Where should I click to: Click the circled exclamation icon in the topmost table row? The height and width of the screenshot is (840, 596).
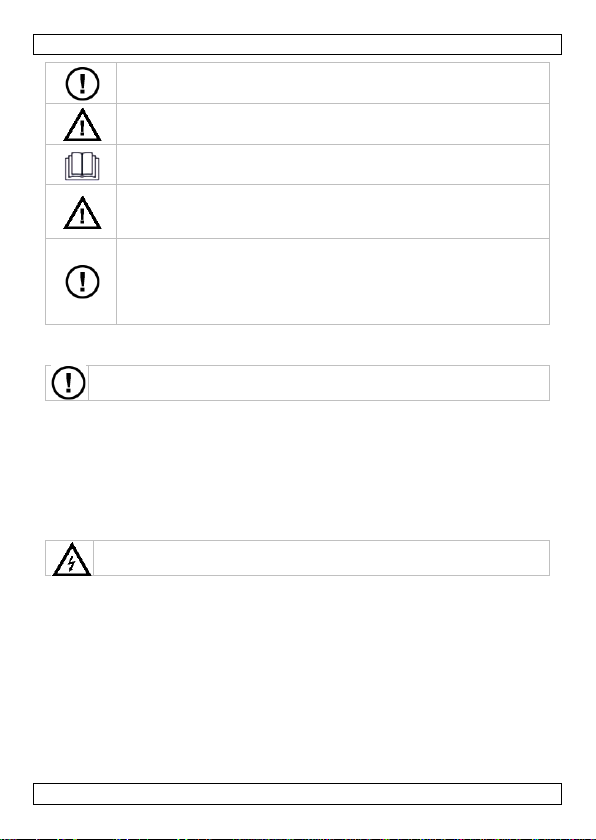[82, 84]
